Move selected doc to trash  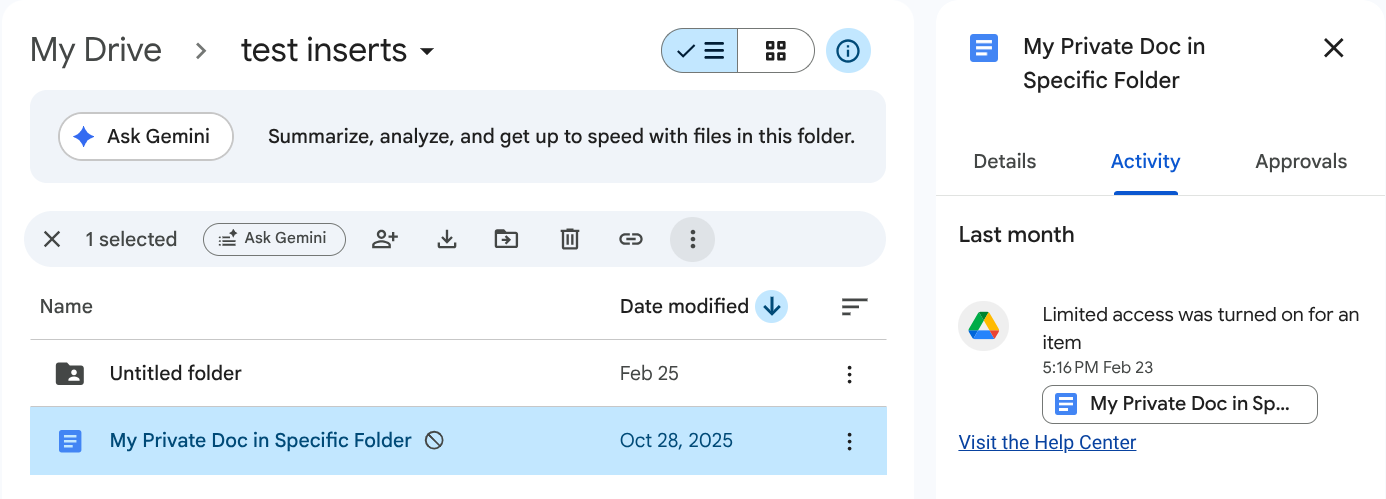pos(569,239)
